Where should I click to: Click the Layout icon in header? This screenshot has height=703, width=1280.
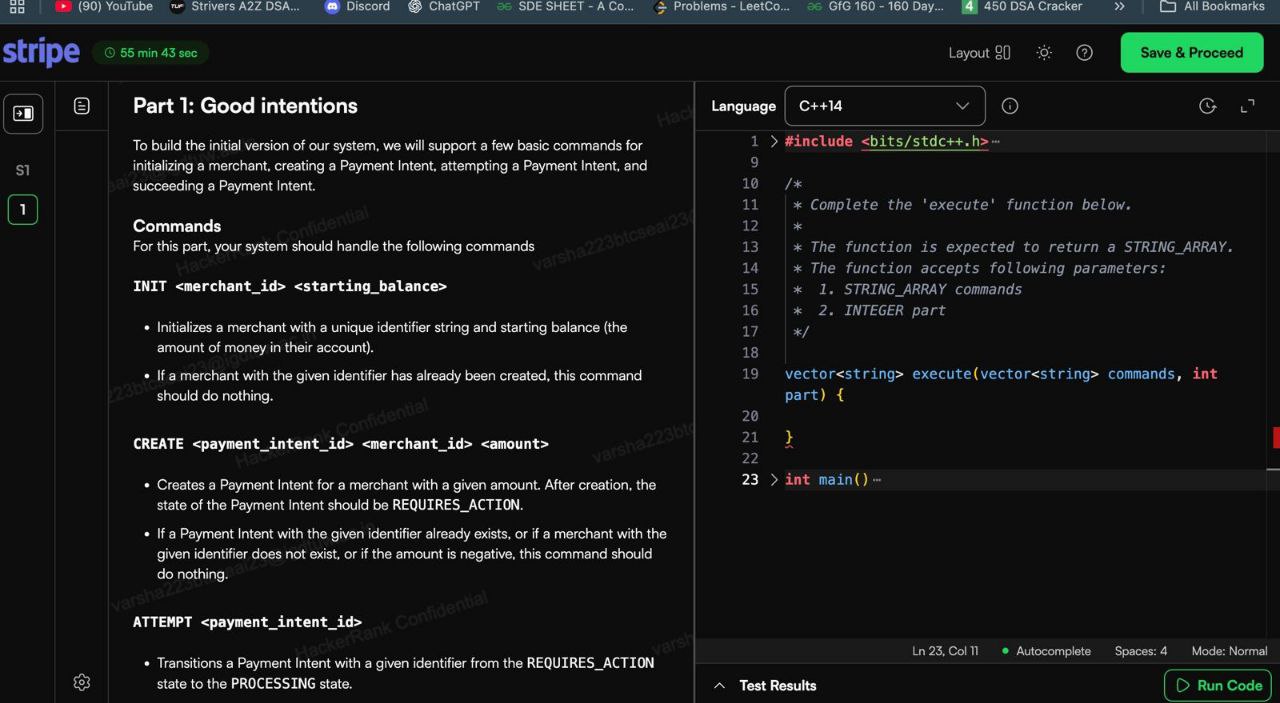[1003, 53]
